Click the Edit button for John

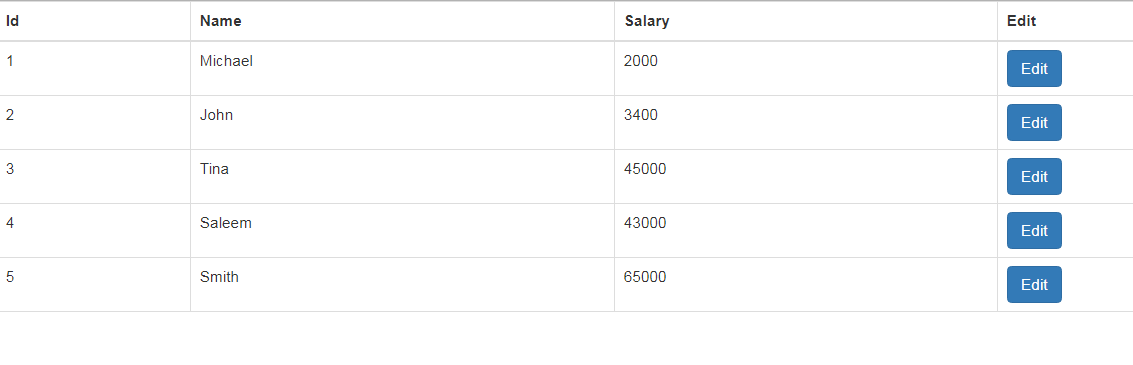[1034, 123]
